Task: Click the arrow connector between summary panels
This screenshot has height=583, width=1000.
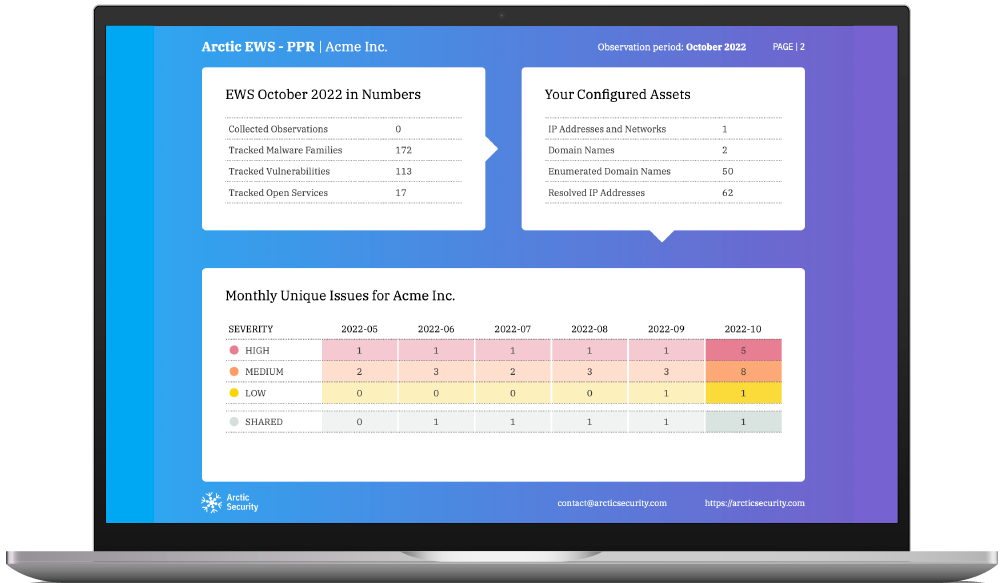Action: (x=490, y=147)
